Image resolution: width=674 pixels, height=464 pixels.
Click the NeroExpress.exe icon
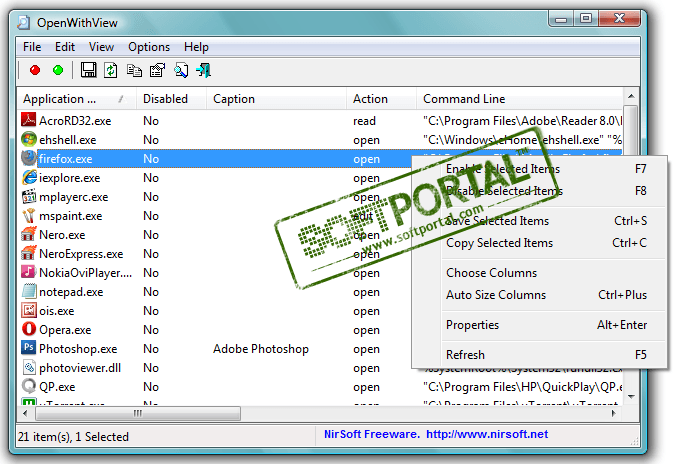[28, 253]
